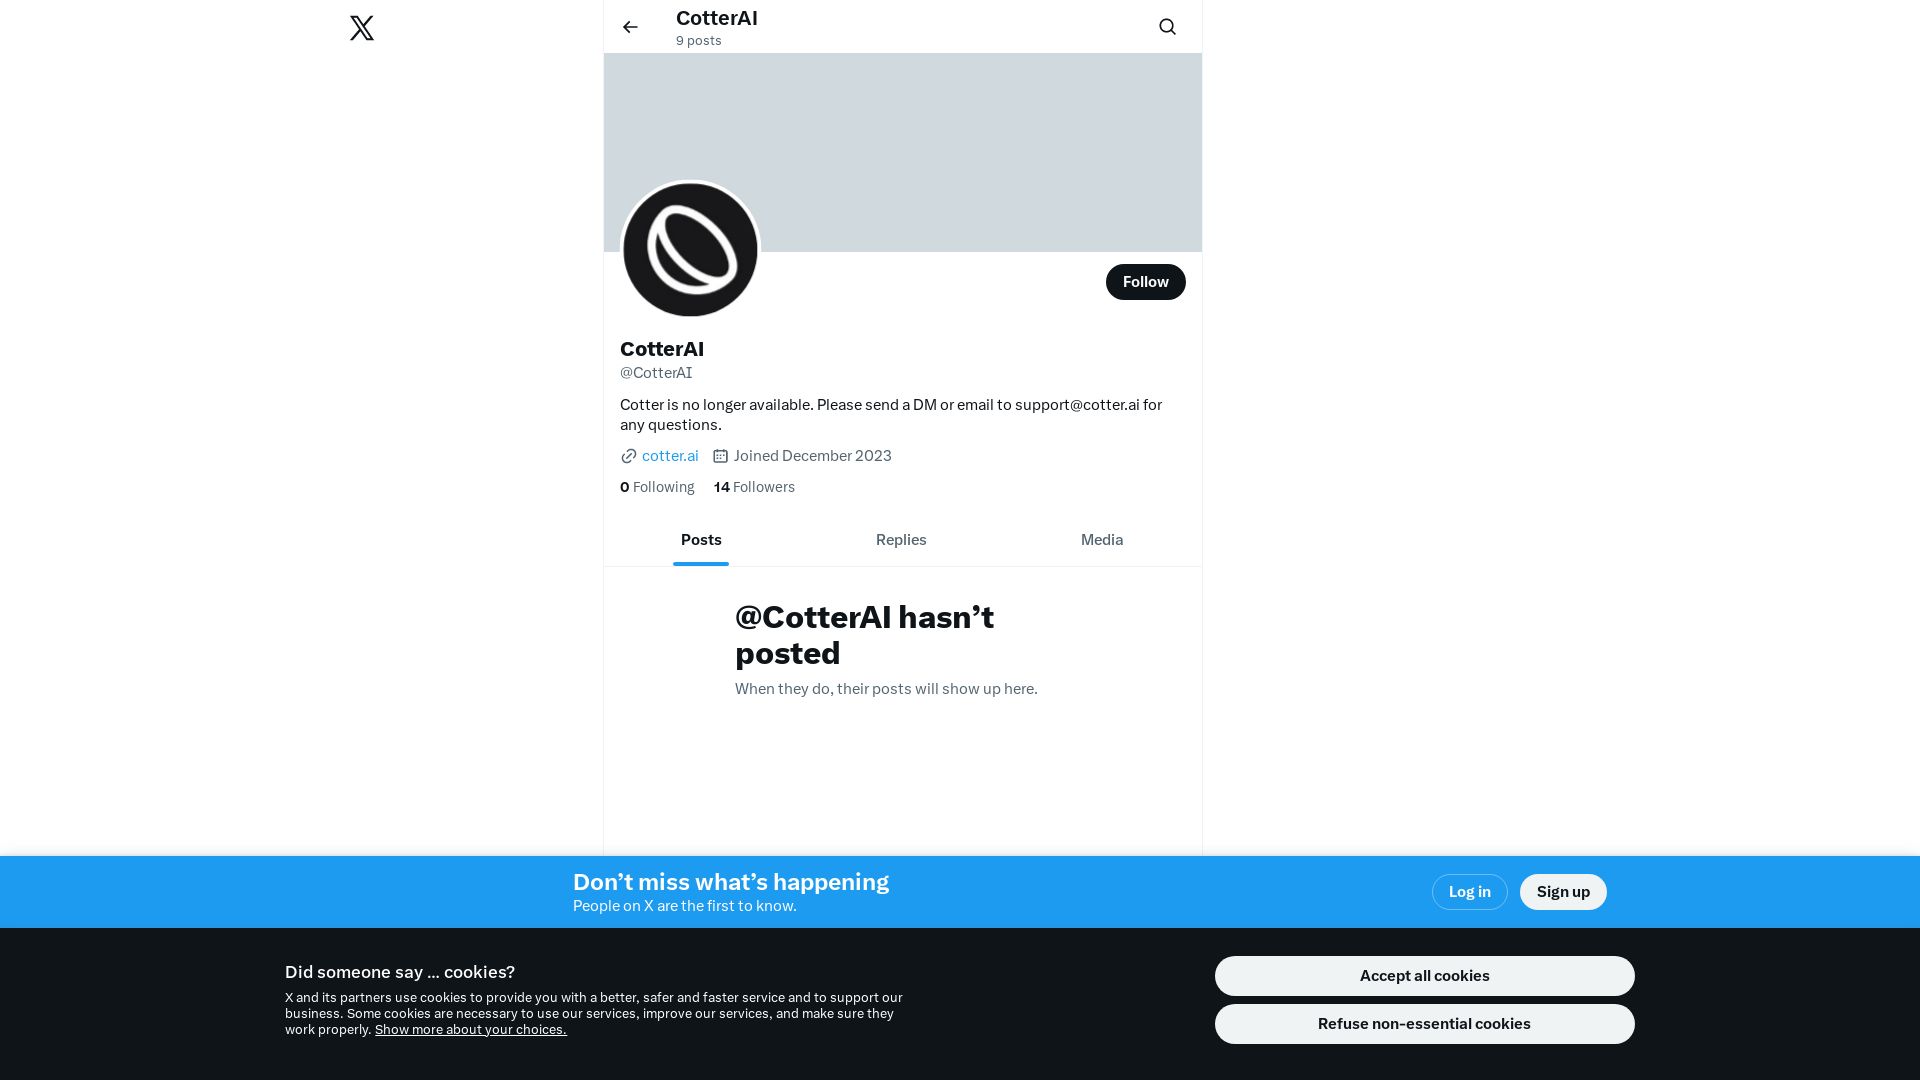View the 14 Followers list

pyautogui.click(x=754, y=487)
